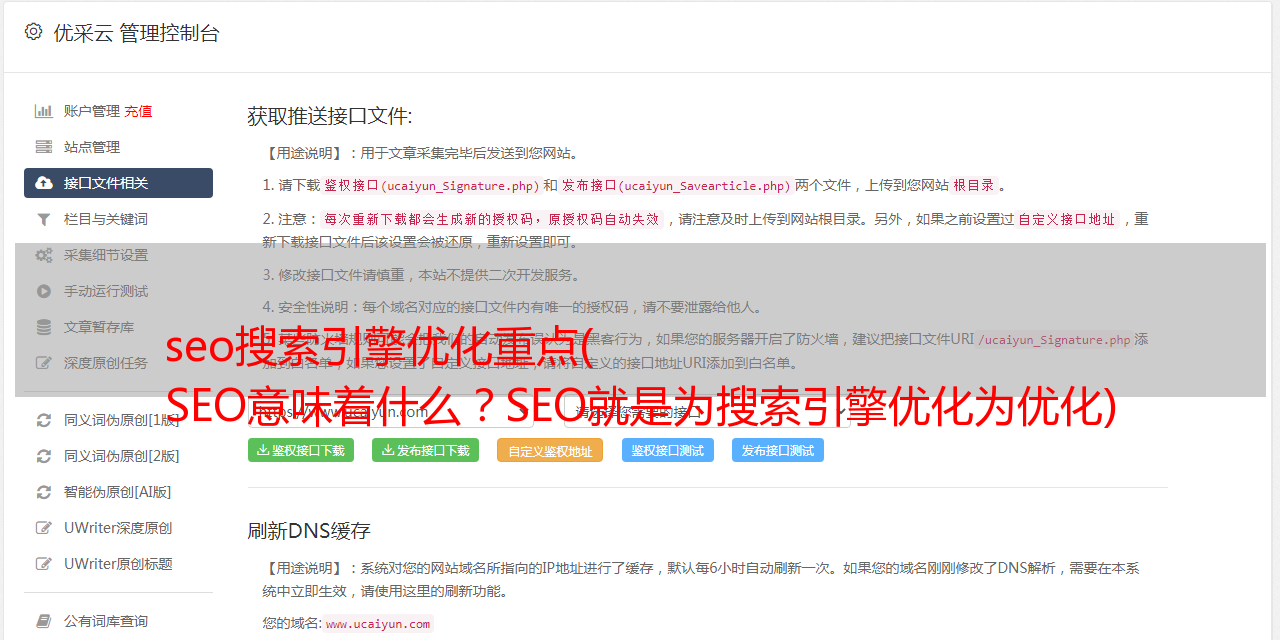
Task: Click the 优采云 管理控制台 header title
Action: pyautogui.click(x=136, y=33)
